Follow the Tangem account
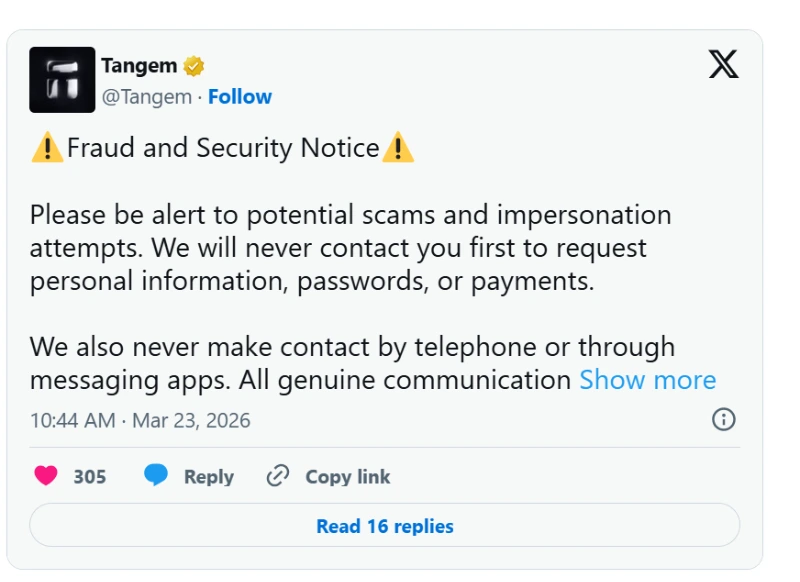This screenshot has width=800, height=582. pyautogui.click(x=240, y=97)
